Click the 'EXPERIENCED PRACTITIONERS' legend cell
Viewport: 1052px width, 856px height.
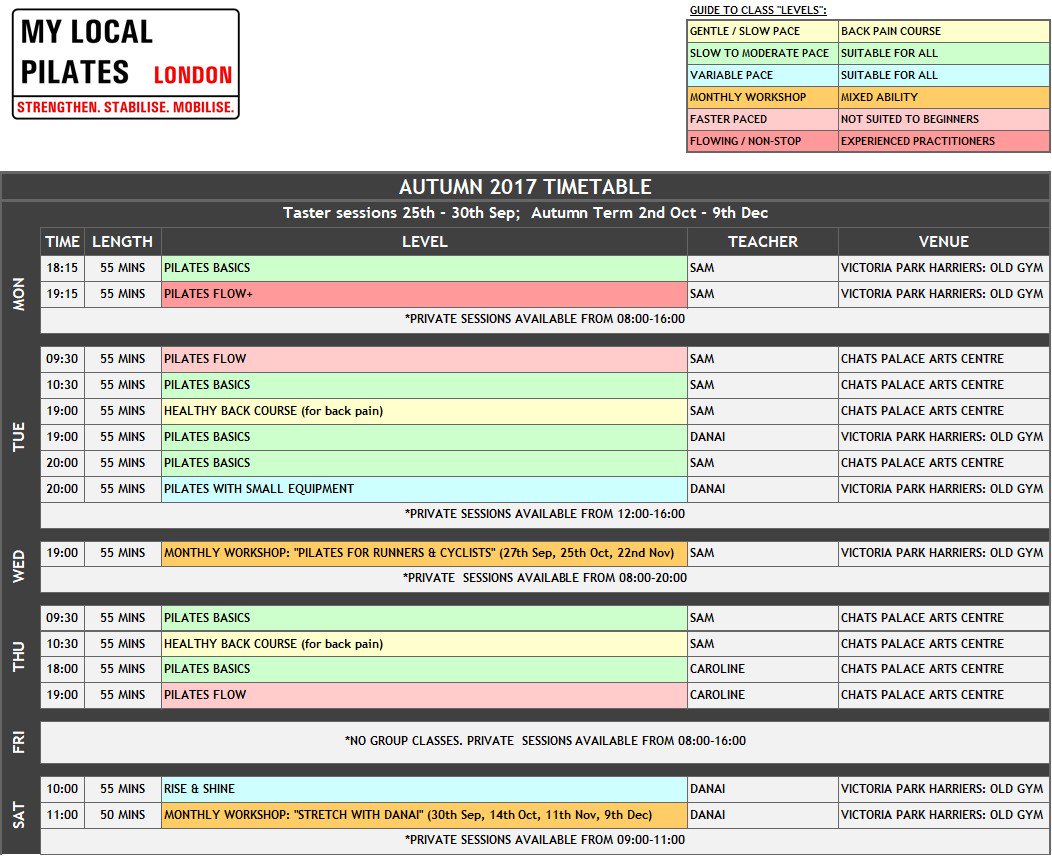point(944,142)
